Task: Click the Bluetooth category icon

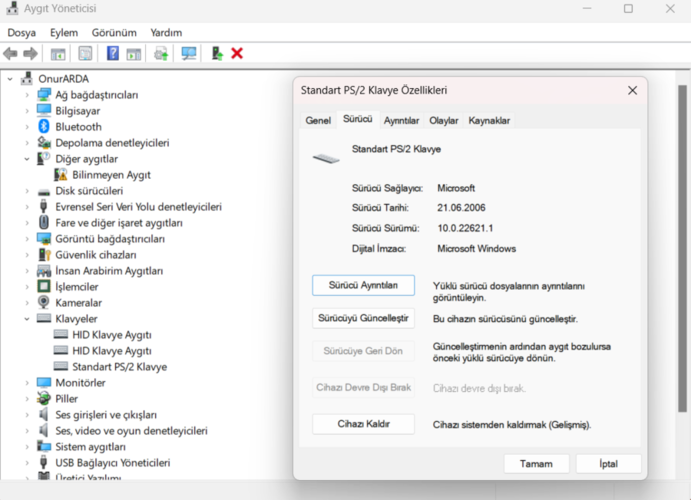Action: point(44,126)
